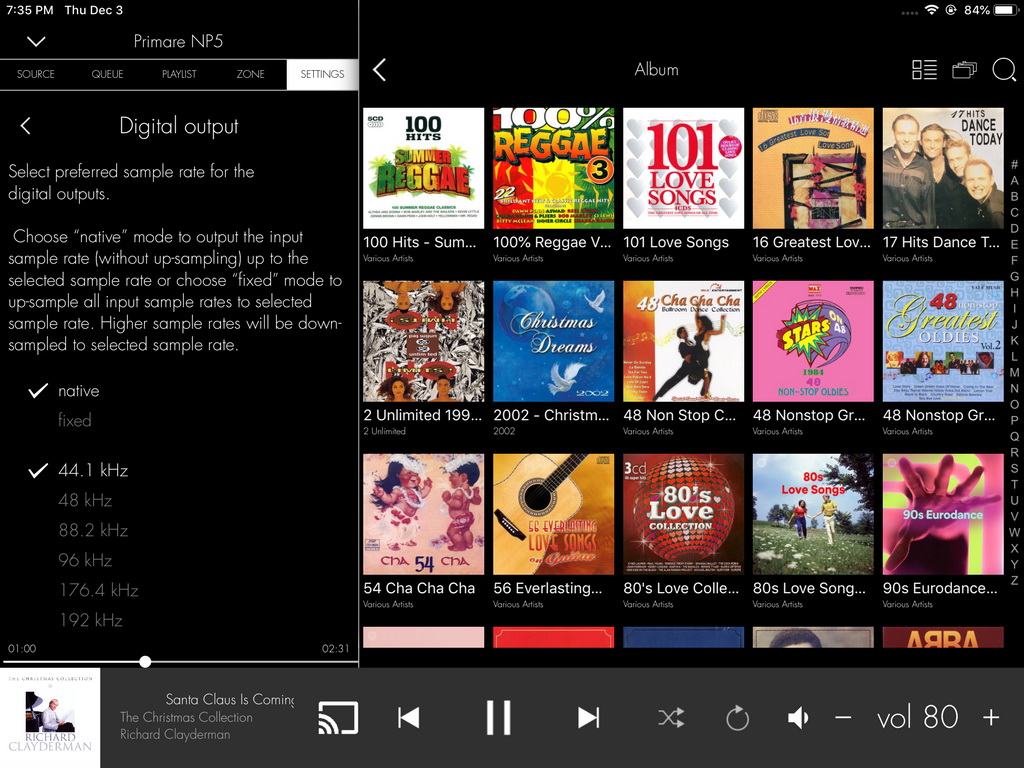Pause the current playback

[498, 718]
